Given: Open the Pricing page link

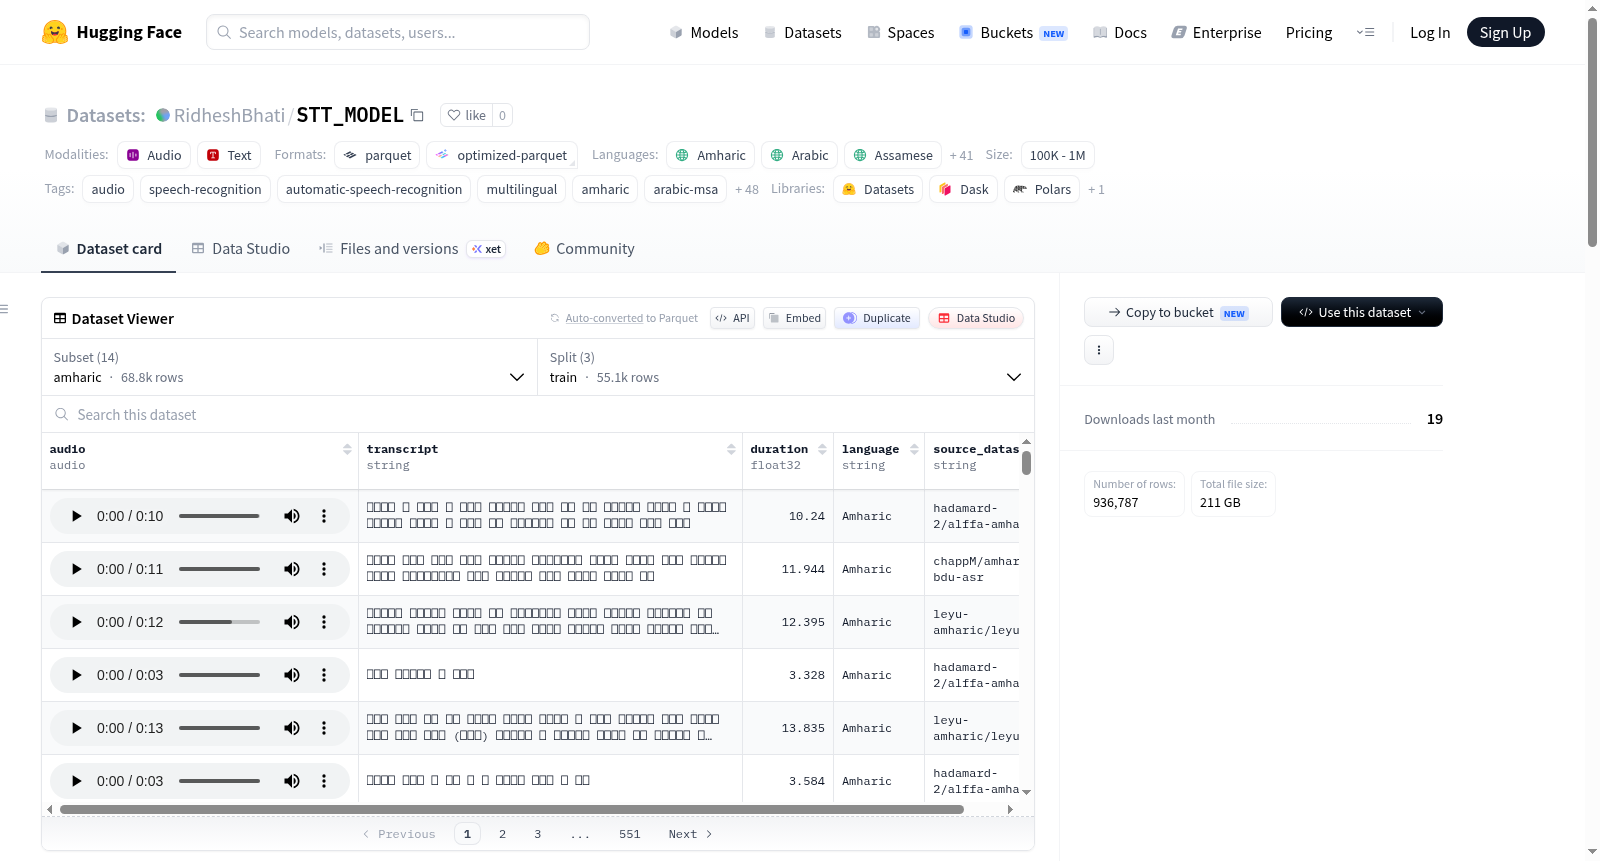Looking at the screenshot, I should point(1309,32).
